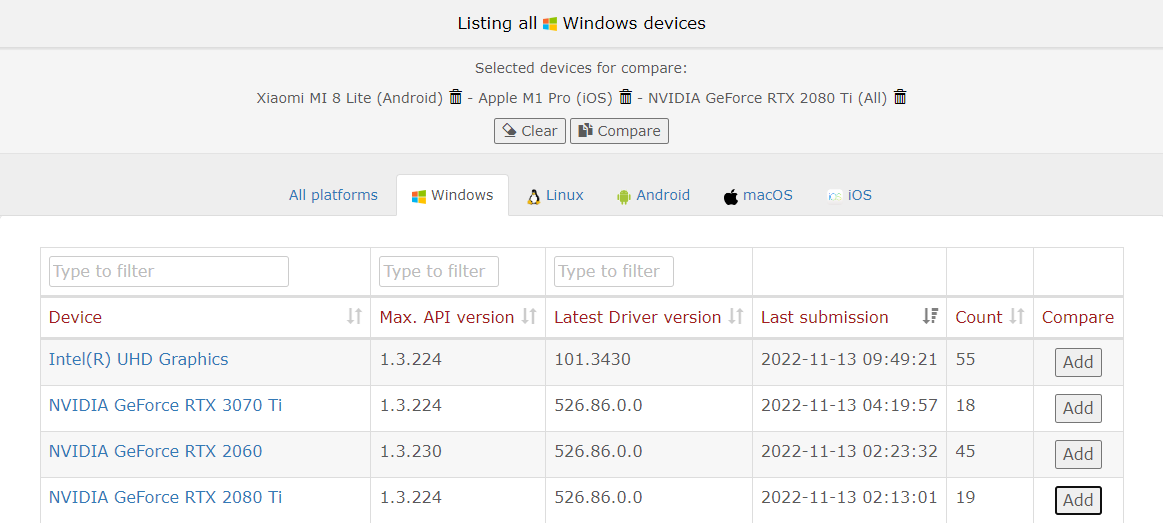Remove Apple M1 Pro with trash icon
This screenshot has width=1163, height=523.
click(x=626, y=97)
